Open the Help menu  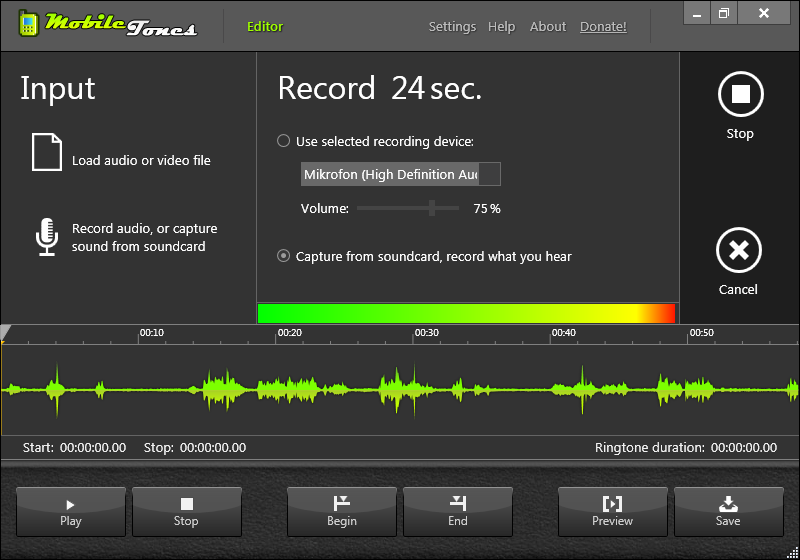coord(501,27)
